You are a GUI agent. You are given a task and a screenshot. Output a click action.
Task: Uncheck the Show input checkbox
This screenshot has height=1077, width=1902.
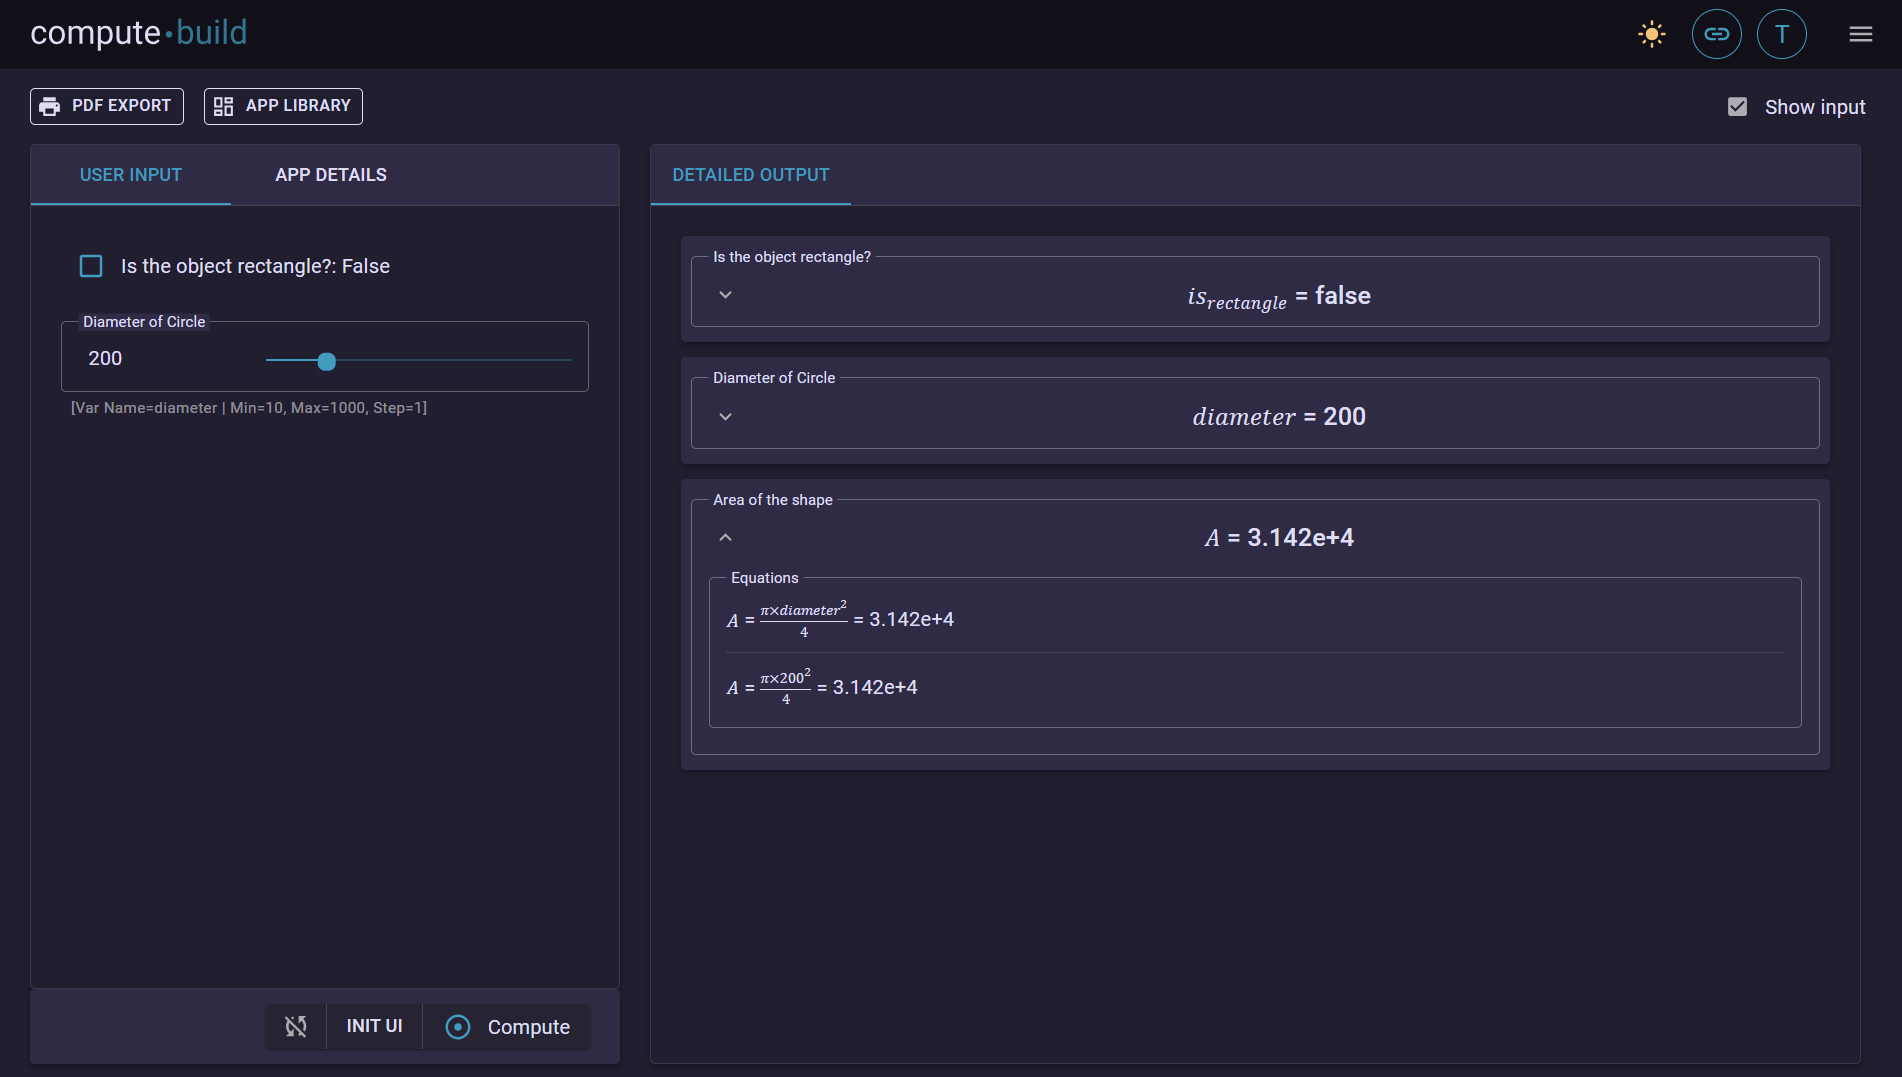pyautogui.click(x=1738, y=106)
